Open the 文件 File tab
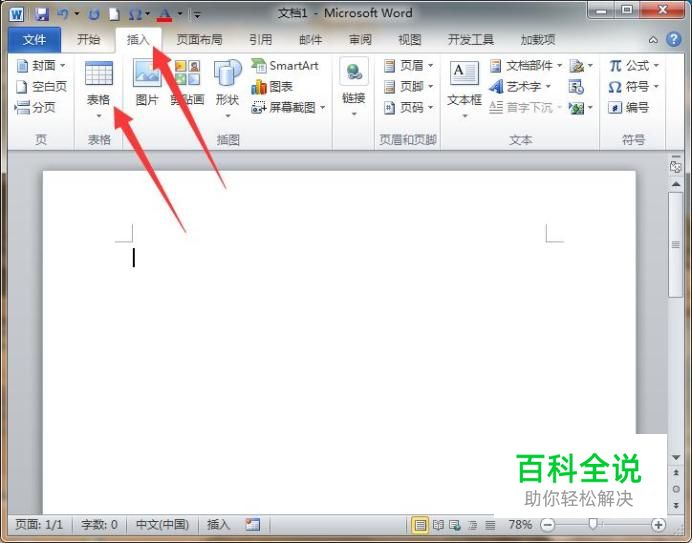This screenshot has width=692, height=543. (x=34, y=40)
